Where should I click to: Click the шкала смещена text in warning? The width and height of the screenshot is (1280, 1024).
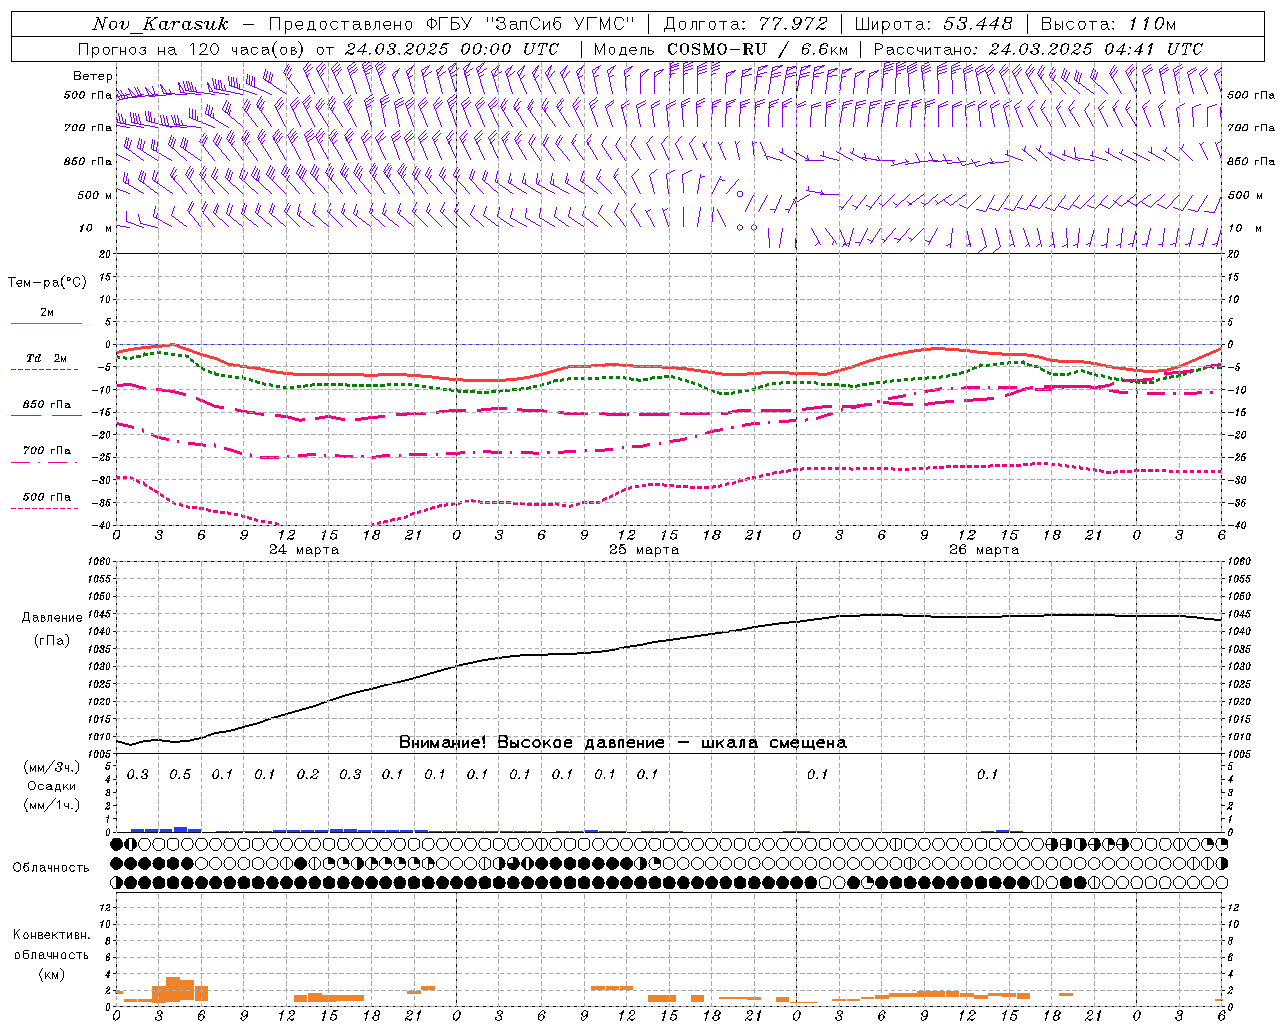774,743
